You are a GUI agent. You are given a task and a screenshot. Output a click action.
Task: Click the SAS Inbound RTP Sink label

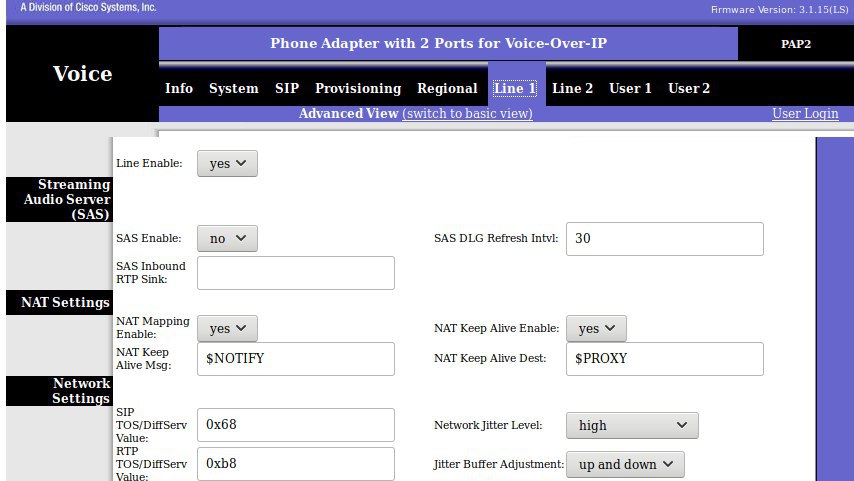coord(151,272)
